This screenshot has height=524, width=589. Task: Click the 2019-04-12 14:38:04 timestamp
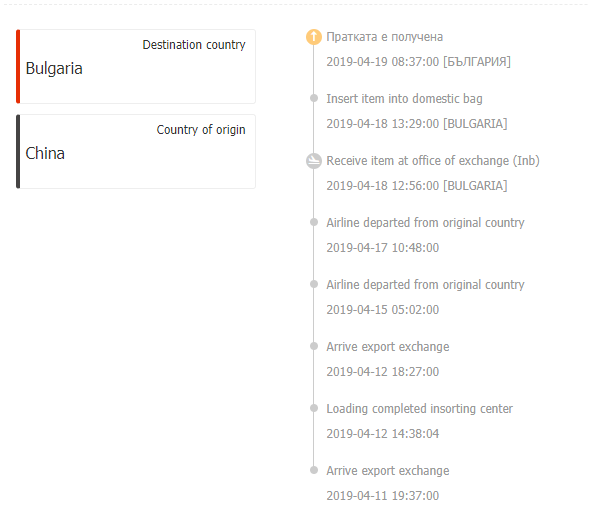382,433
